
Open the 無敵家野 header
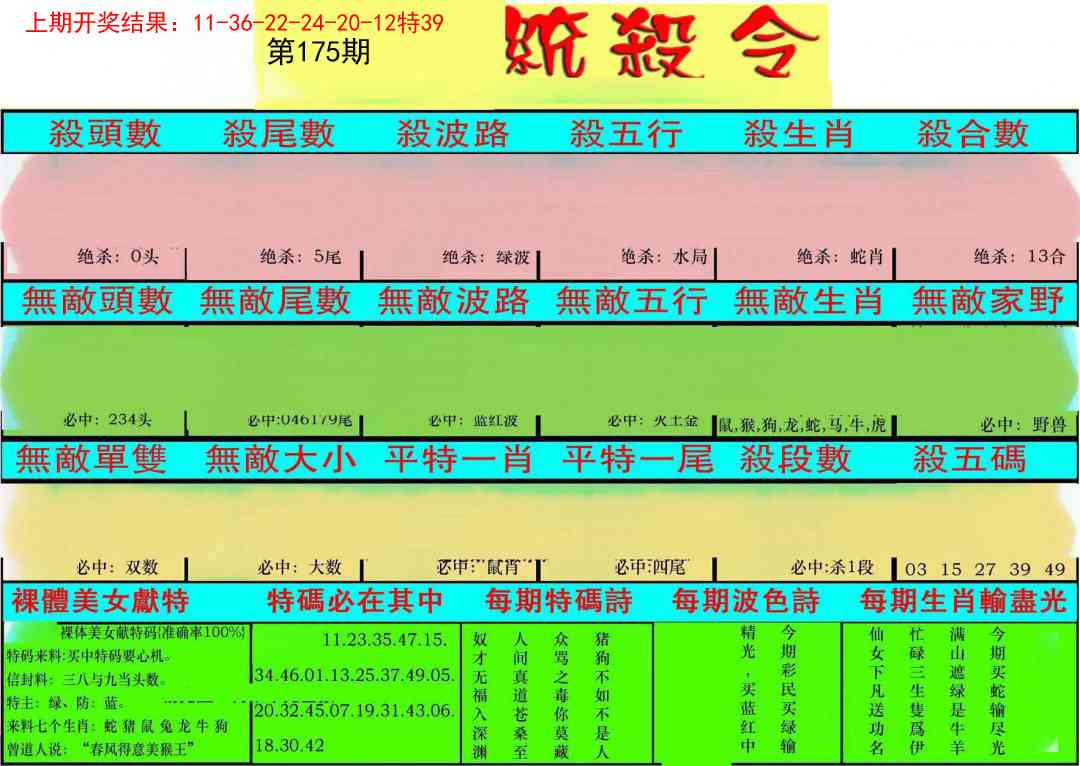988,301
